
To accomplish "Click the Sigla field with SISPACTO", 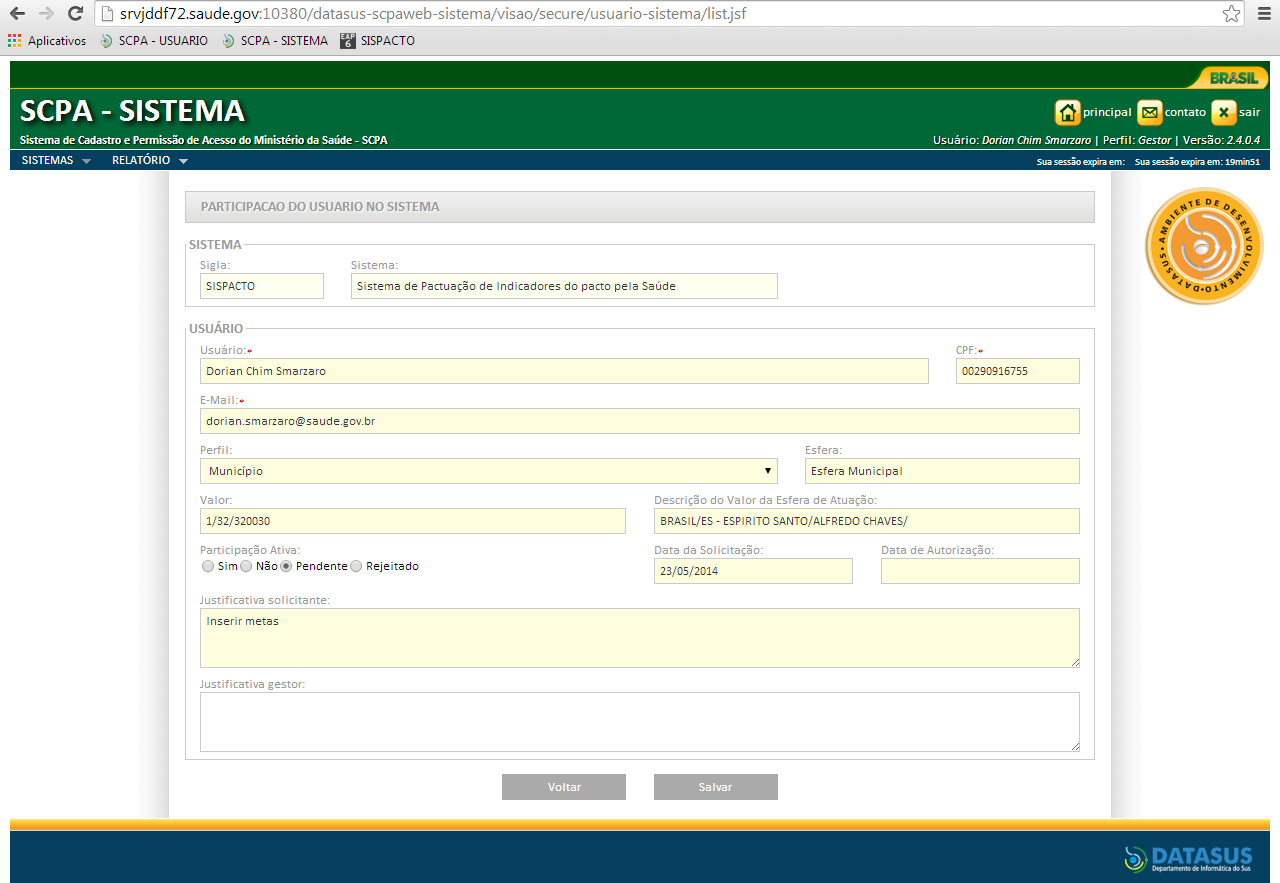I will tap(262, 286).
